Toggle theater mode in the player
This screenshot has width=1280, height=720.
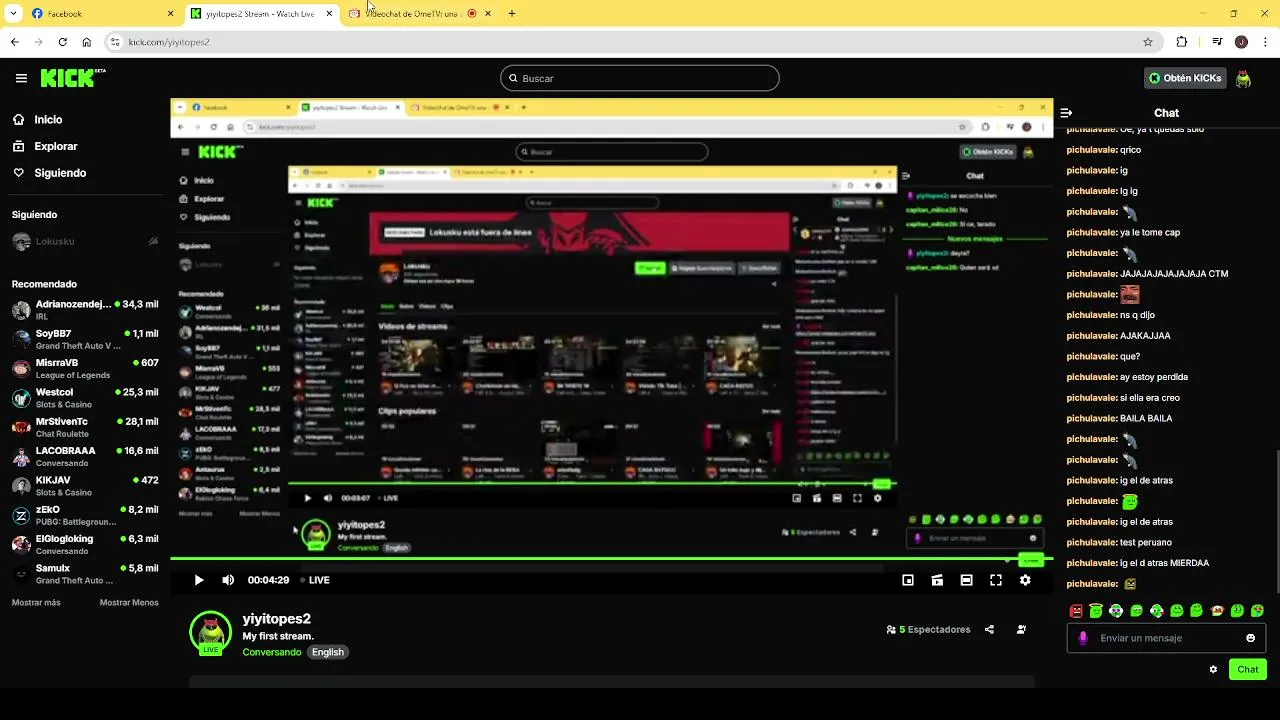[x=966, y=580]
